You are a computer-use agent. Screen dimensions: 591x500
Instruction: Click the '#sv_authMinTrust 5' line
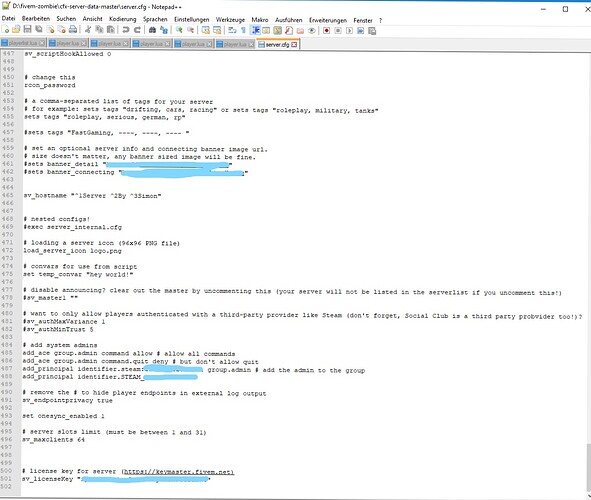click(58, 329)
